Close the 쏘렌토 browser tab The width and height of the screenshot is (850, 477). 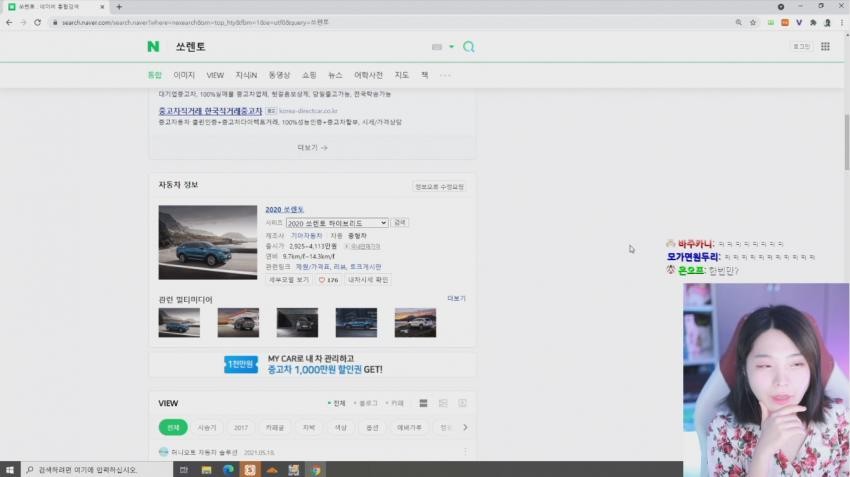[x=102, y=7]
